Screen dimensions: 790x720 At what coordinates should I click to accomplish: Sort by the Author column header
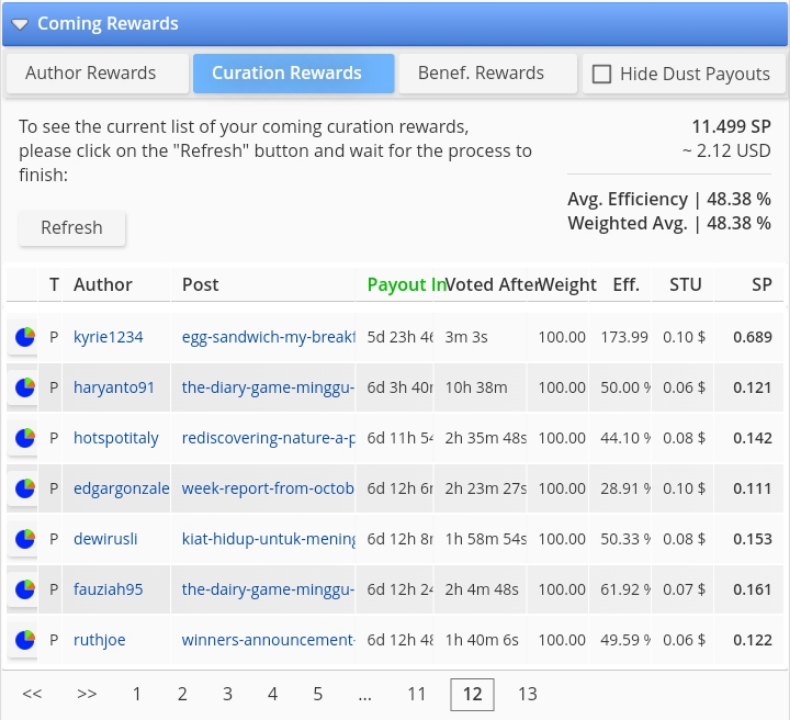[x=103, y=285]
